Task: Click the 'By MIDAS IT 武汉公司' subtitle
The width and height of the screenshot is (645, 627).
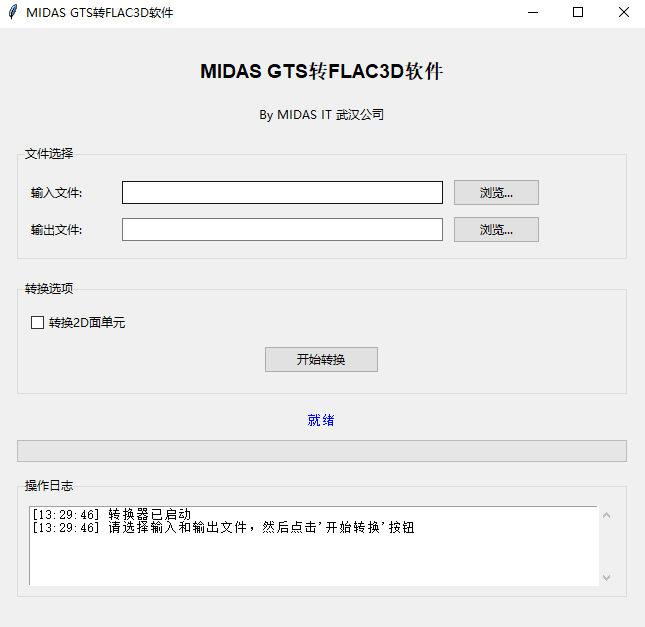Action: tap(321, 114)
